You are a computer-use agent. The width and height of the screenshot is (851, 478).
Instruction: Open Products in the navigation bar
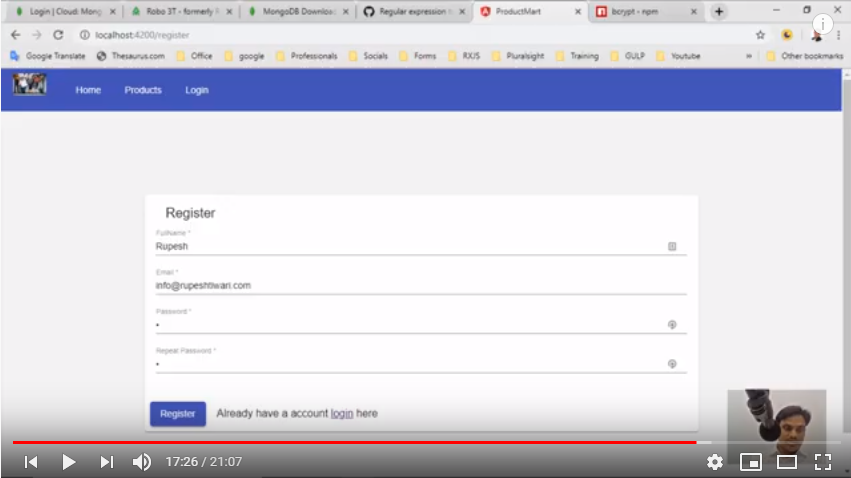click(x=143, y=90)
